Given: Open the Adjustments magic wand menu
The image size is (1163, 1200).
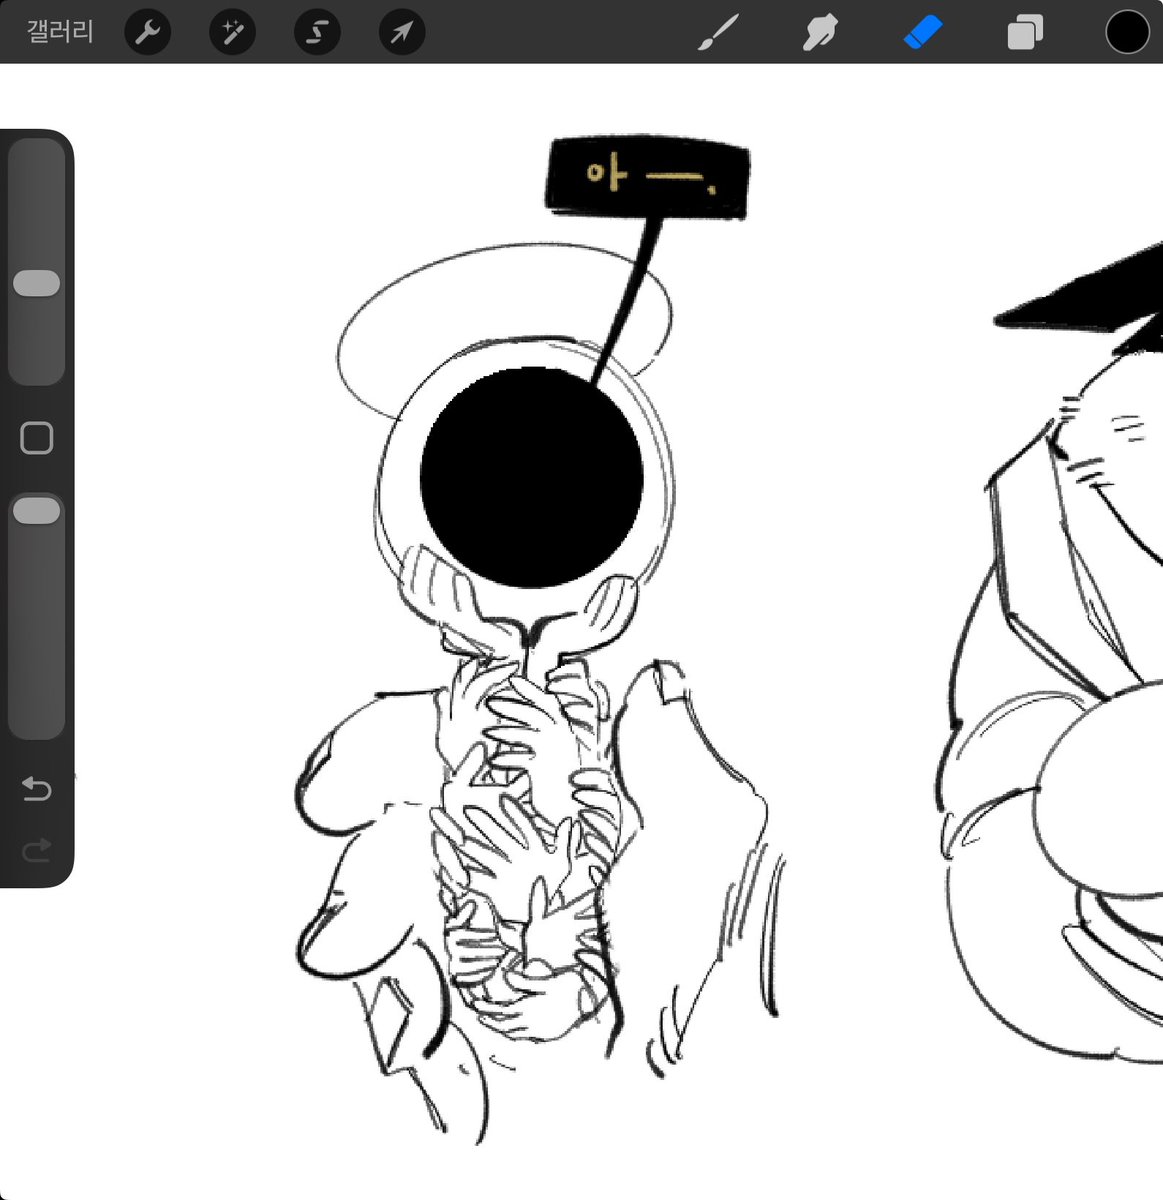Looking at the screenshot, I should point(232,33).
